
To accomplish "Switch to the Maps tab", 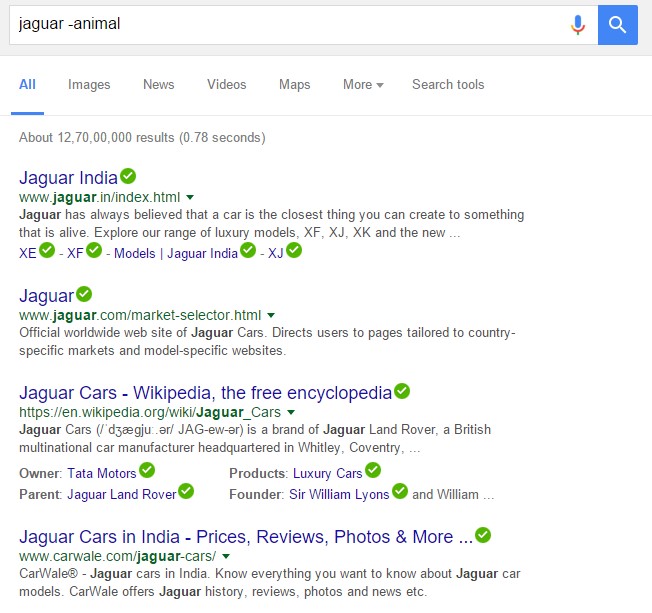I will coord(294,84).
